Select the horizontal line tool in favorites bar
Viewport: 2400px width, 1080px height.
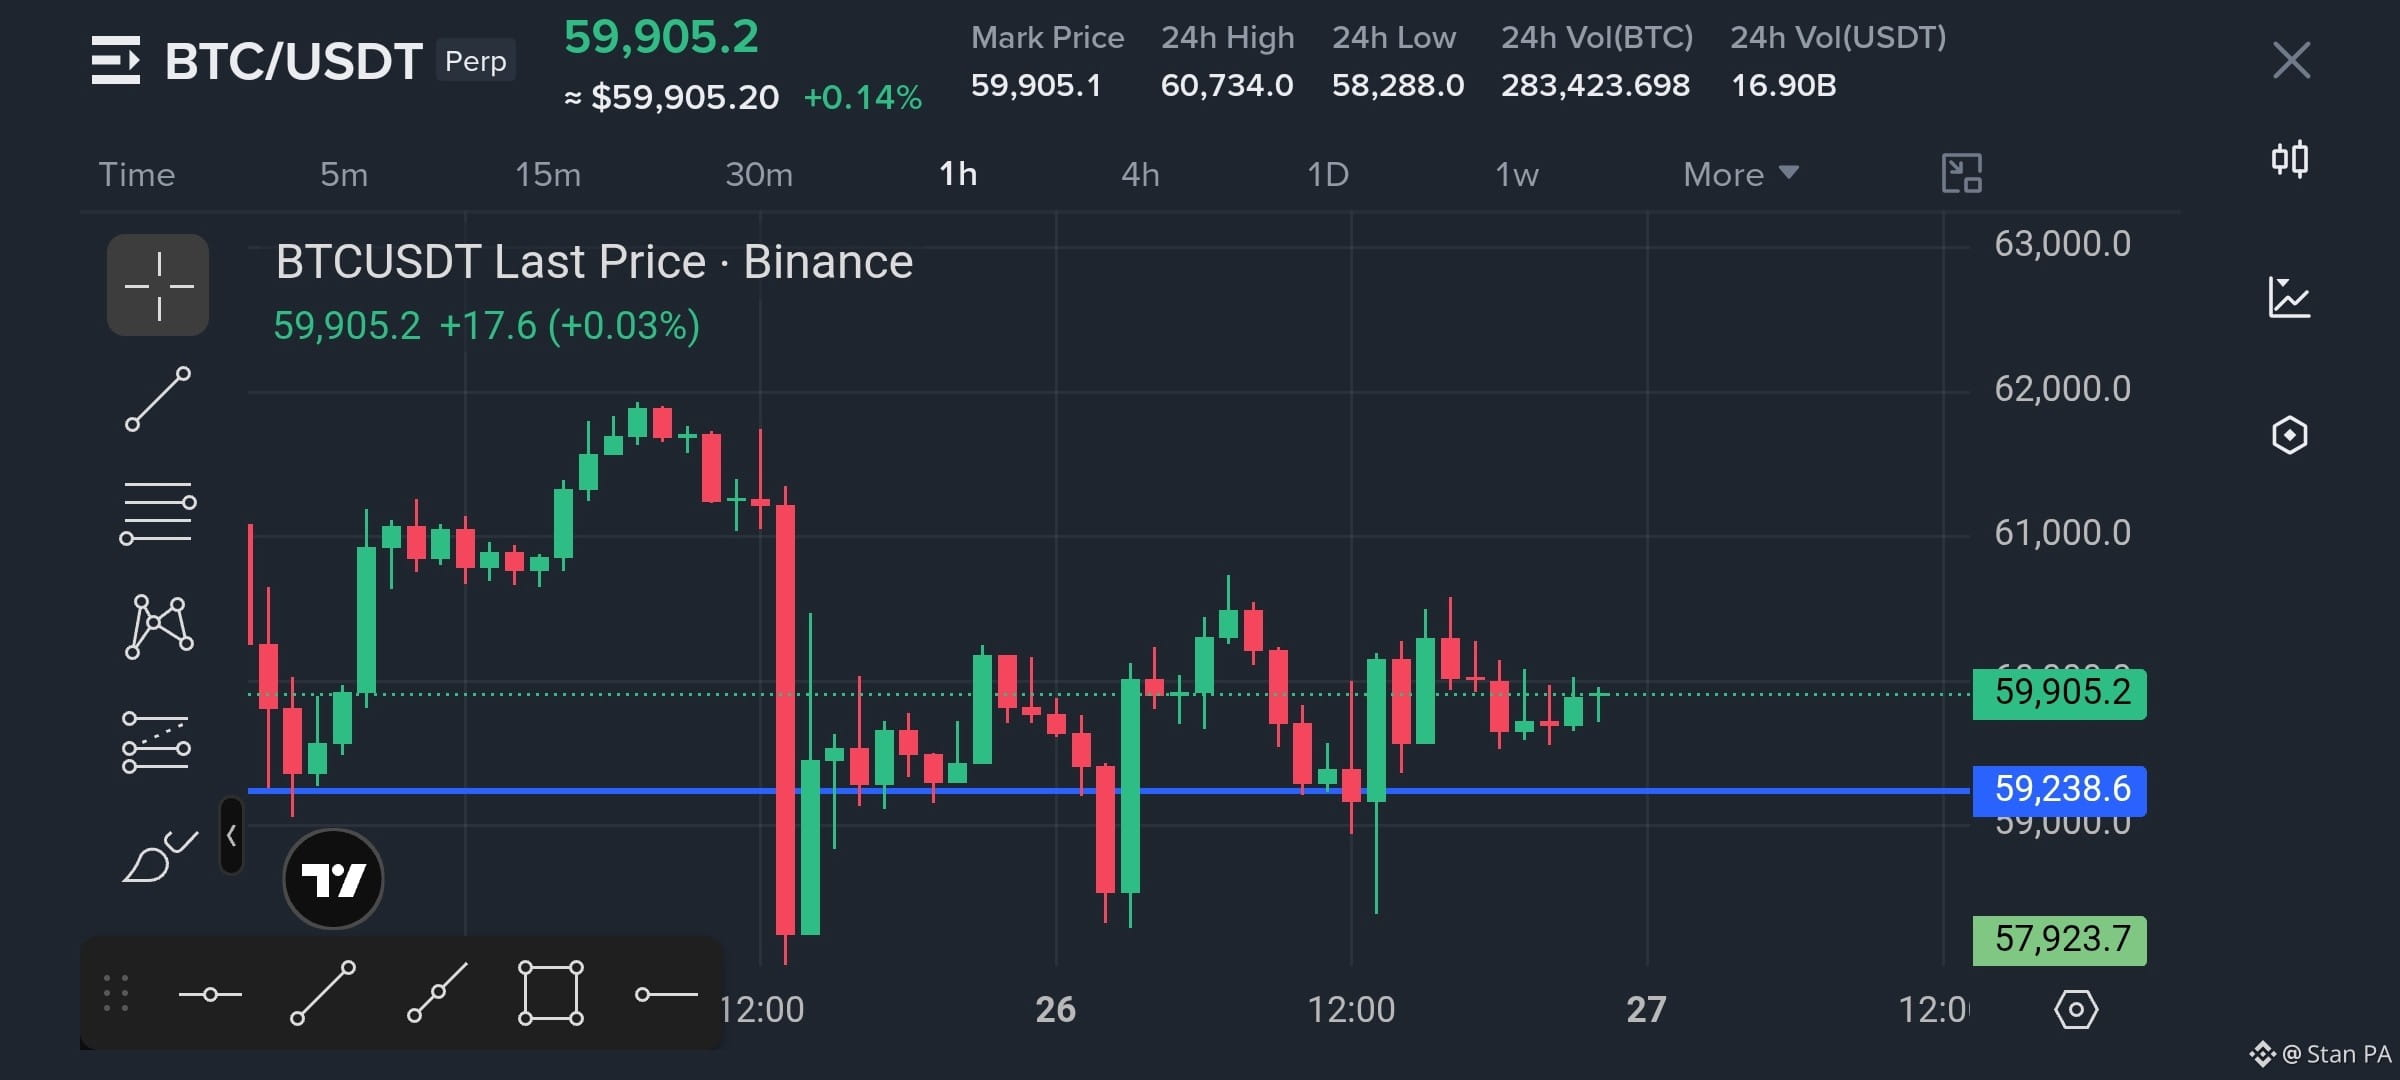(210, 994)
